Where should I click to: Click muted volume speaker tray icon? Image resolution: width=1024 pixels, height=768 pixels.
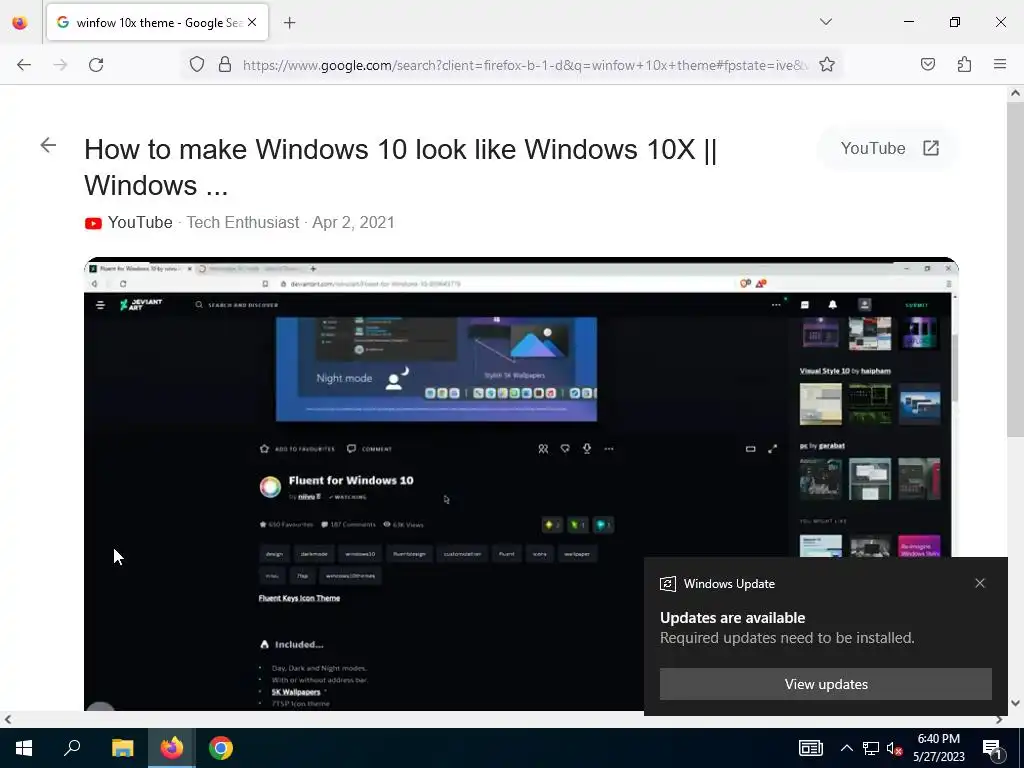click(x=895, y=748)
